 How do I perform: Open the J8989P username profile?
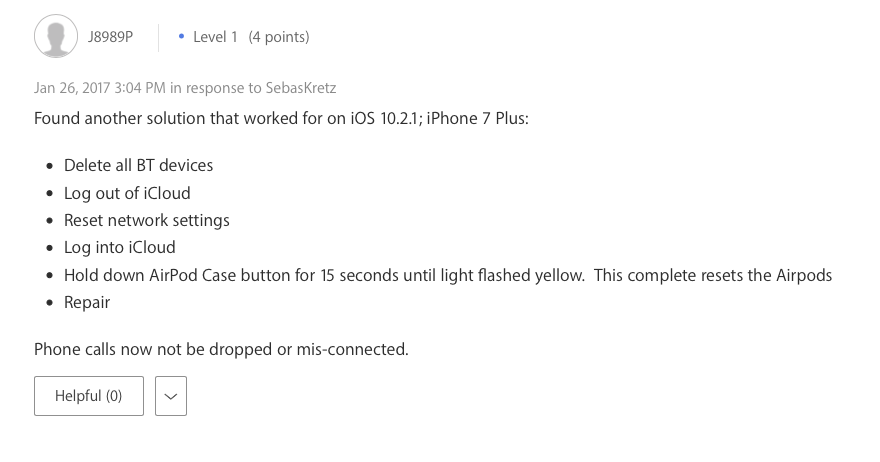109,37
